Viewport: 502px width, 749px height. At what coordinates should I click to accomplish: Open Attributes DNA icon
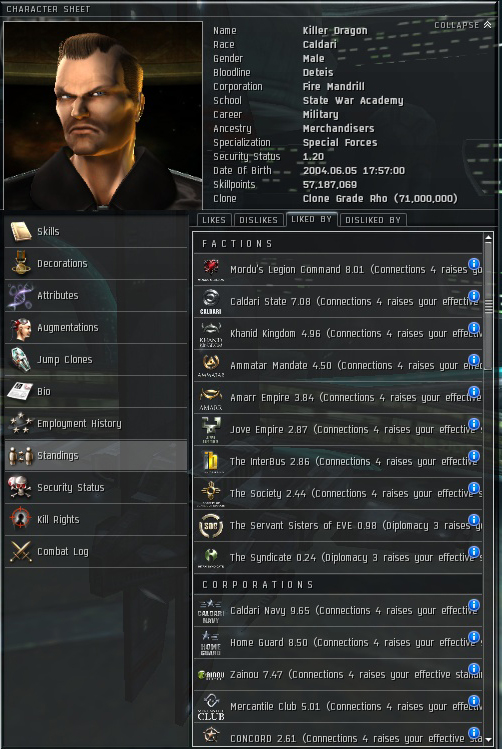20,295
